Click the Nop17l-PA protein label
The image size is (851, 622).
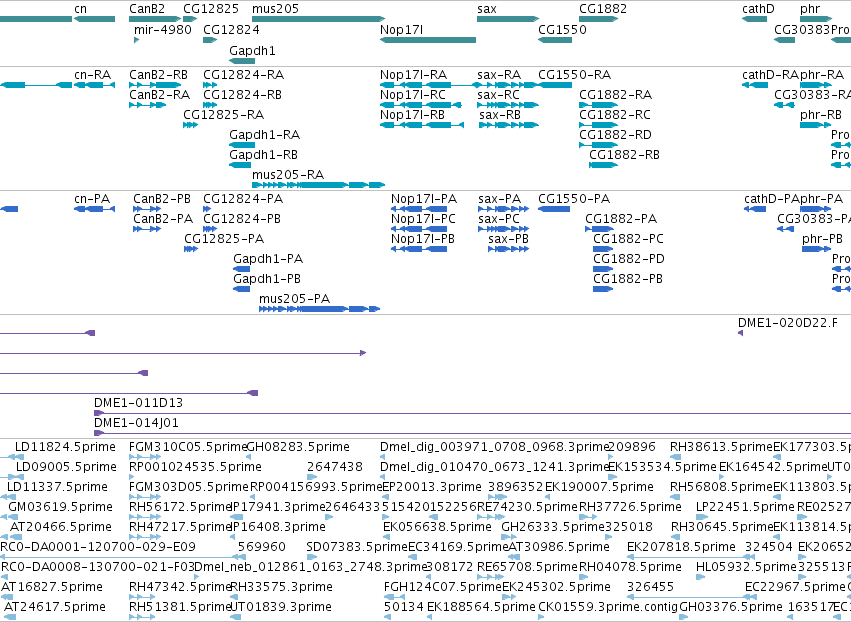pyautogui.click(x=424, y=199)
